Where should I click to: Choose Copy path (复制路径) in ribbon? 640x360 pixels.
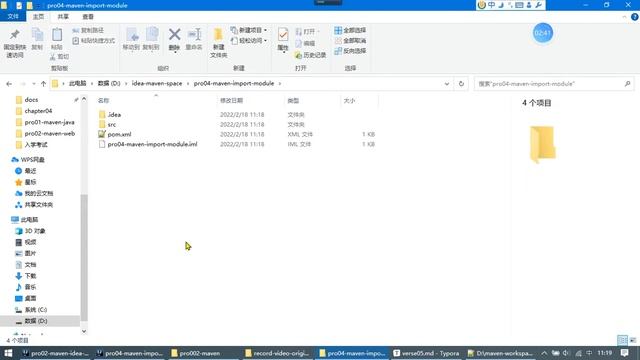(x=88, y=31)
